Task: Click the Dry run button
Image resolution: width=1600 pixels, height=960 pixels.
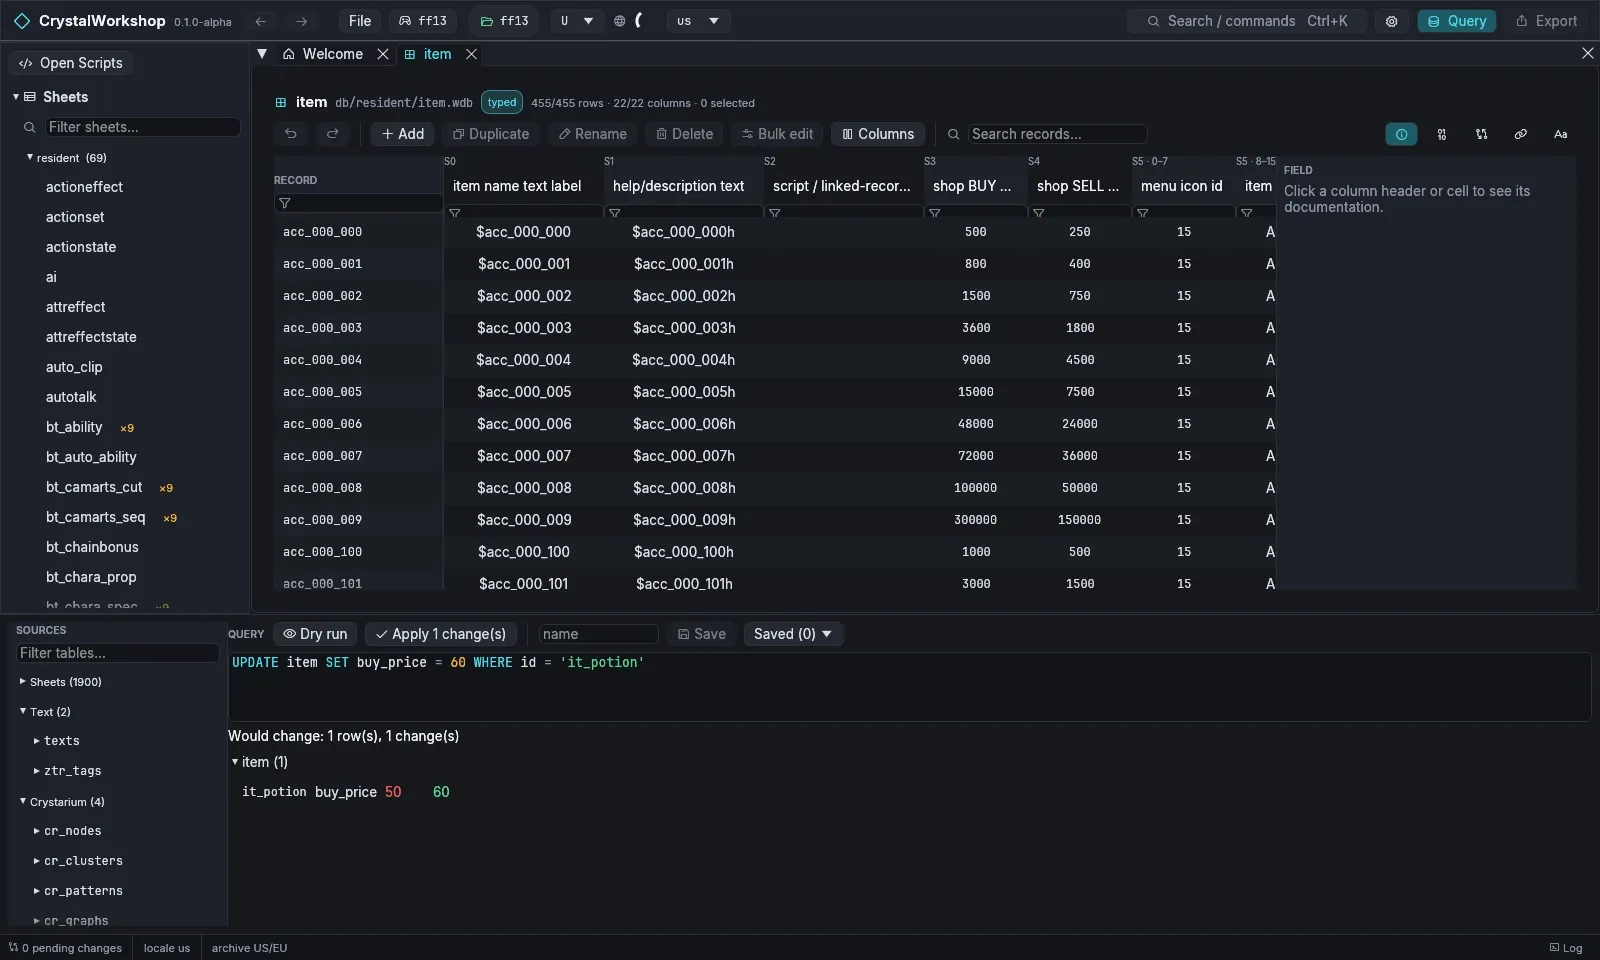Action: click(x=315, y=634)
